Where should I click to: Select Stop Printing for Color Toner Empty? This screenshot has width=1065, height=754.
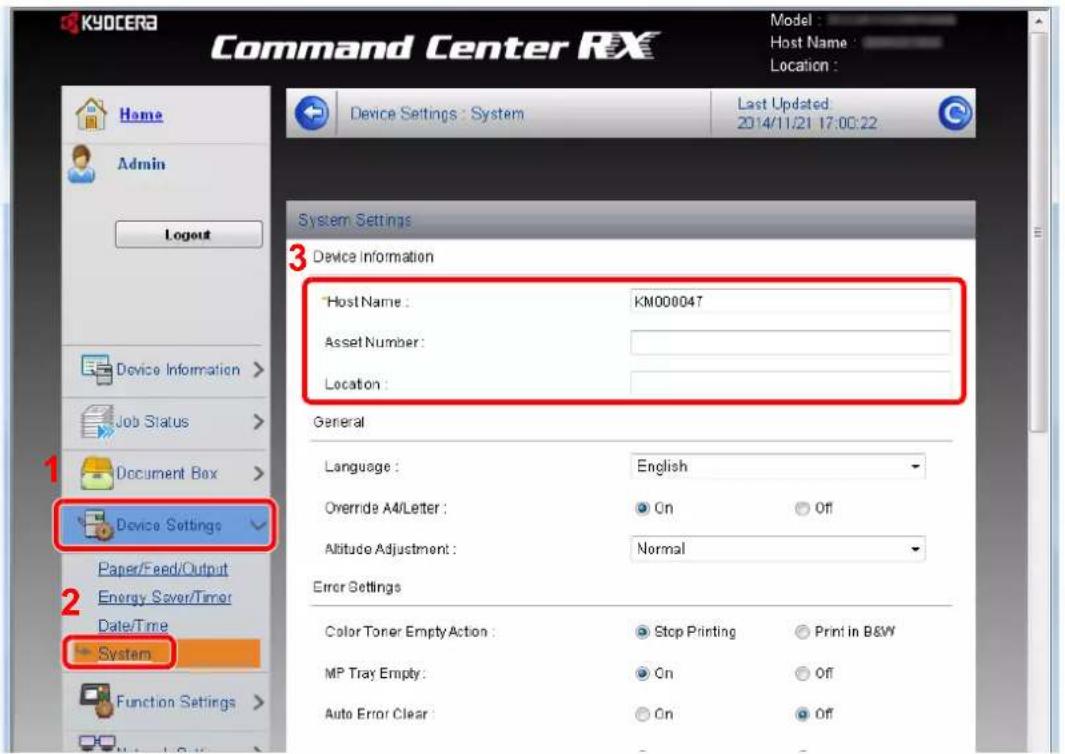[642, 632]
